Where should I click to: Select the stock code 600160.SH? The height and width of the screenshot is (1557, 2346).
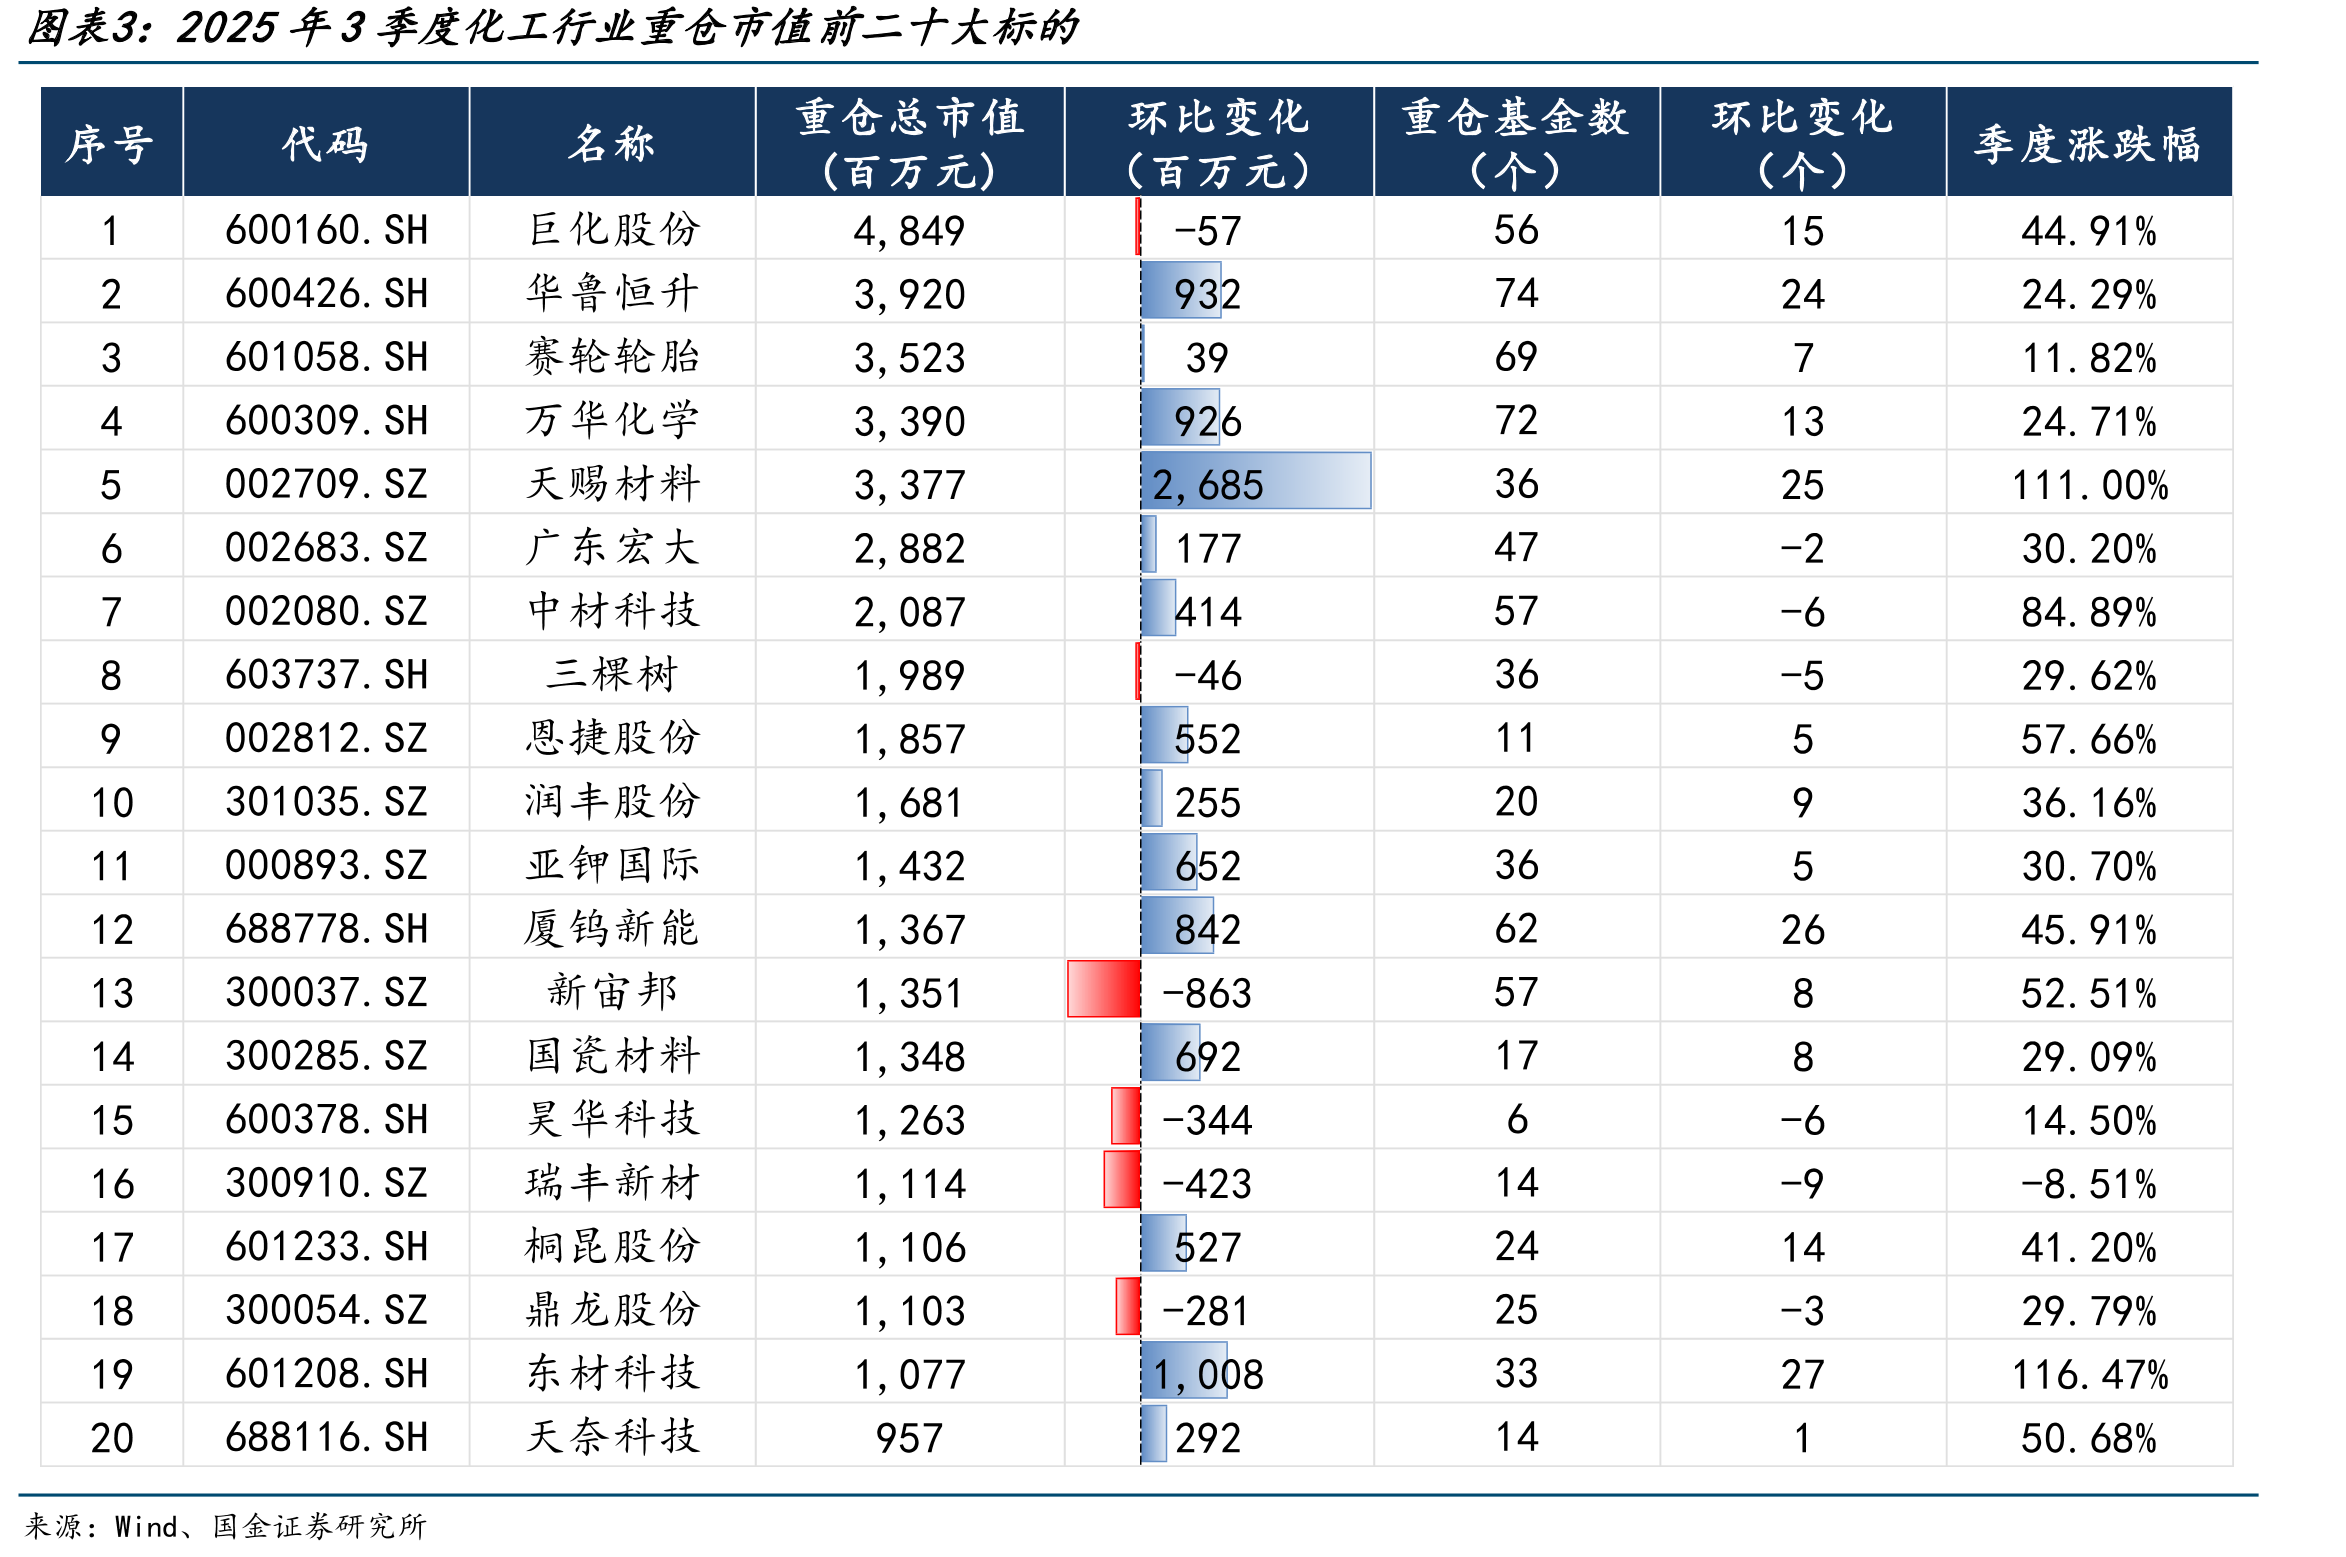[x=326, y=230]
